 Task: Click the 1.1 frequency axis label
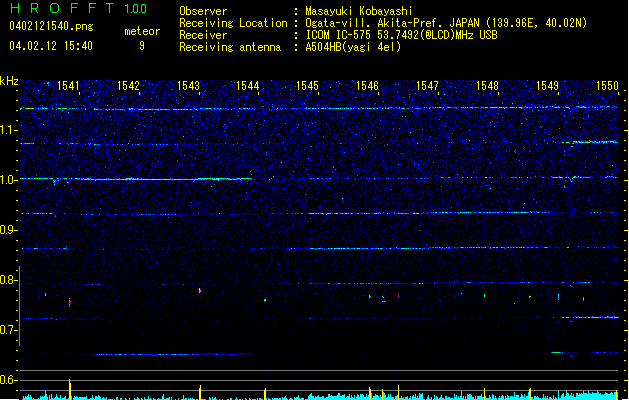point(9,130)
